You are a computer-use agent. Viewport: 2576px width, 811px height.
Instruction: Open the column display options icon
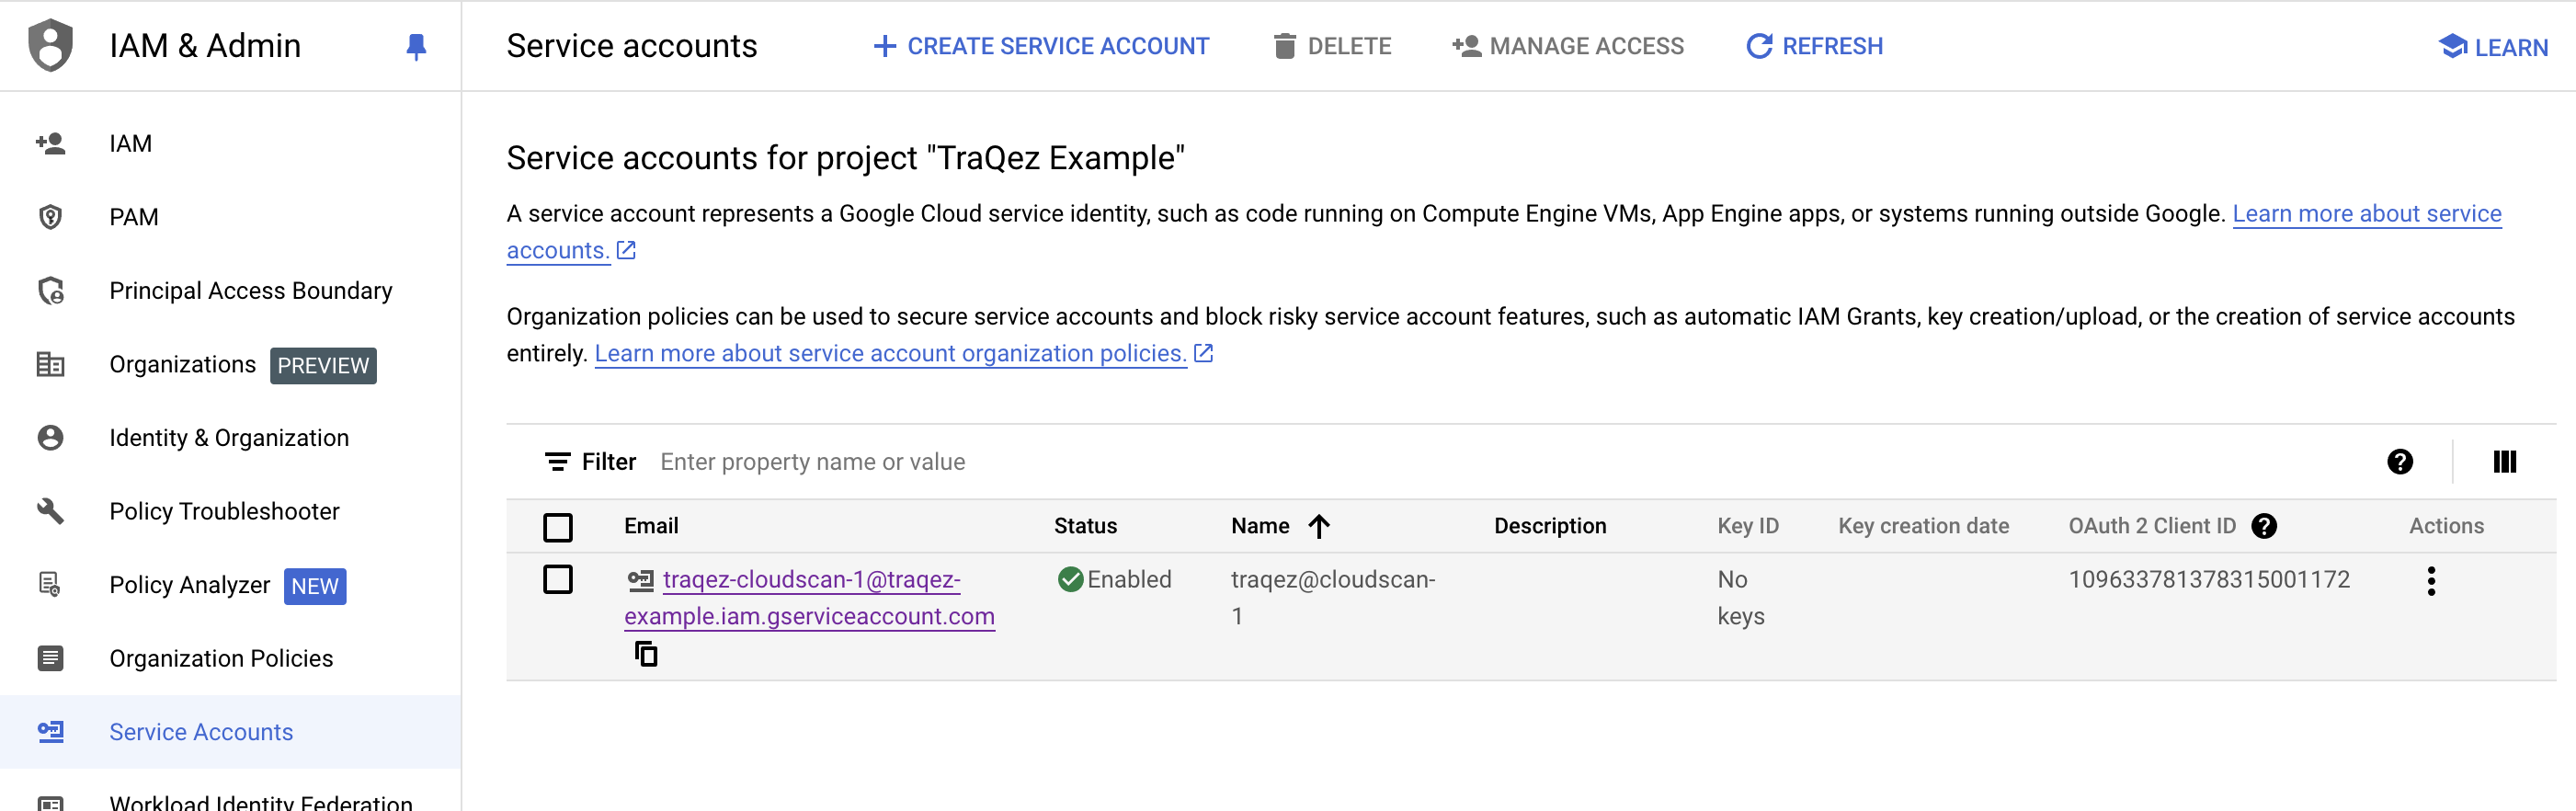click(x=2504, y=462)
